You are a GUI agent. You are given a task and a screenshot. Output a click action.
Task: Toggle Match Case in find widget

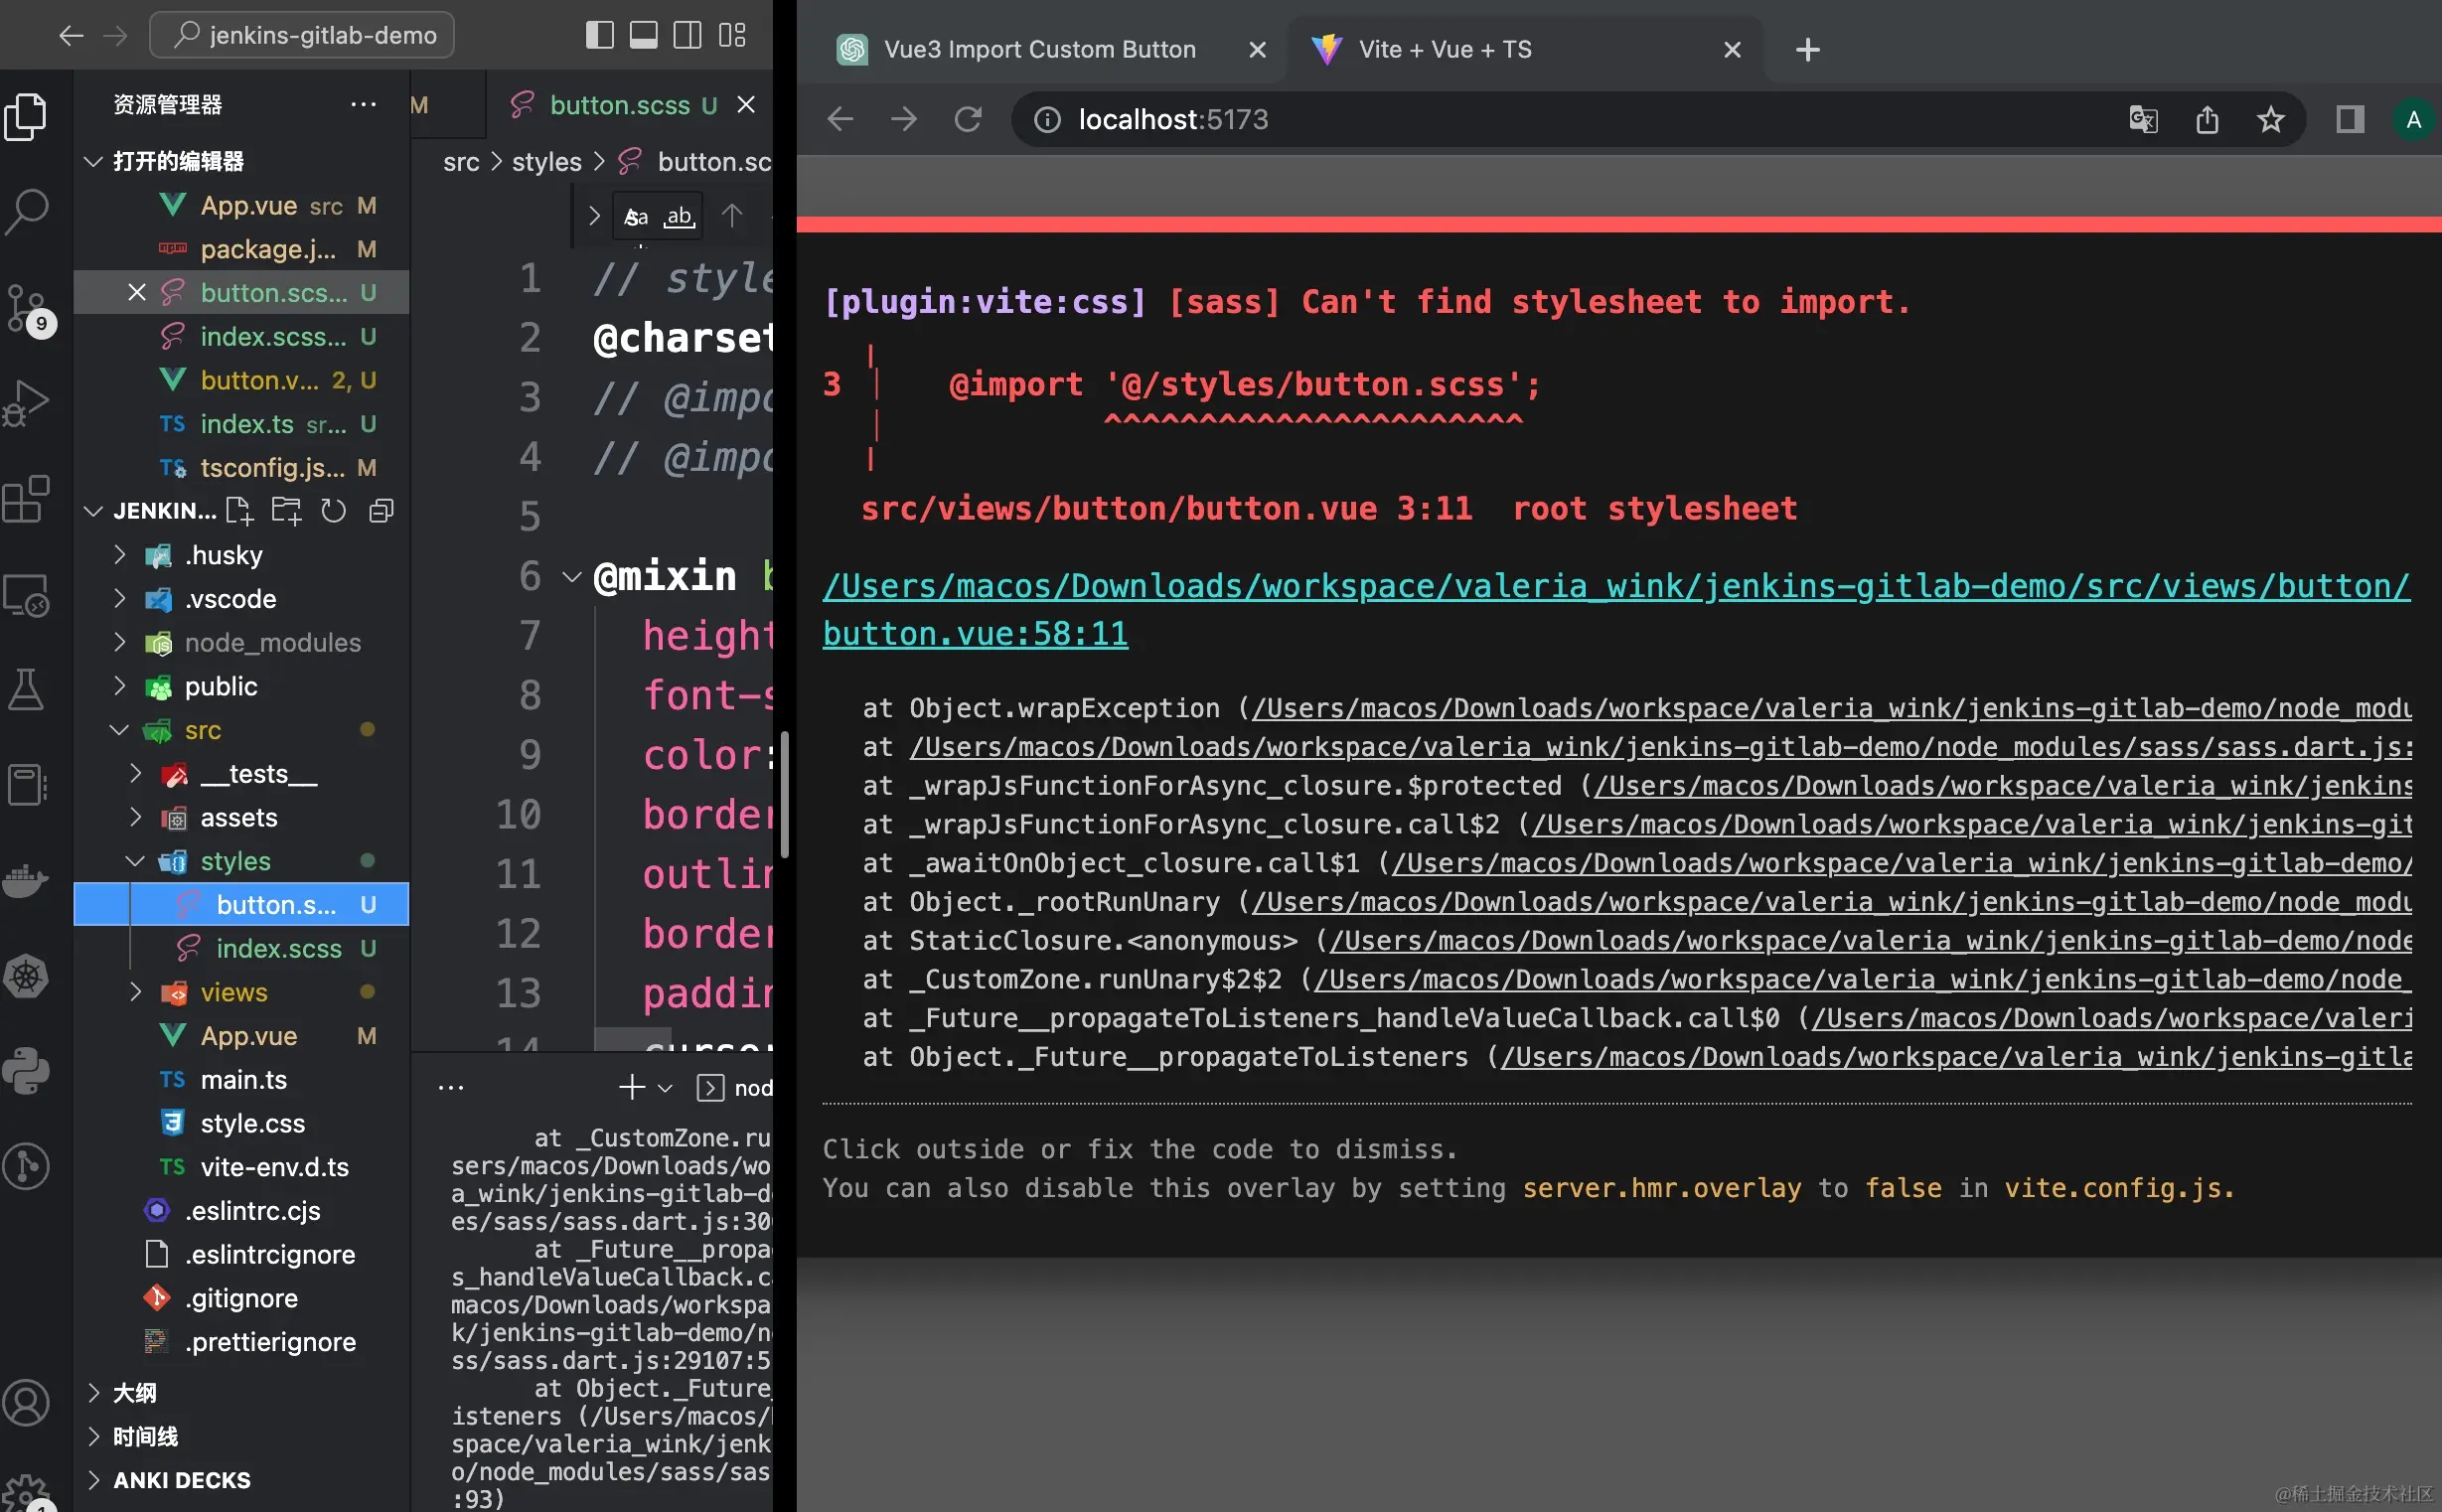pos(636,216)
